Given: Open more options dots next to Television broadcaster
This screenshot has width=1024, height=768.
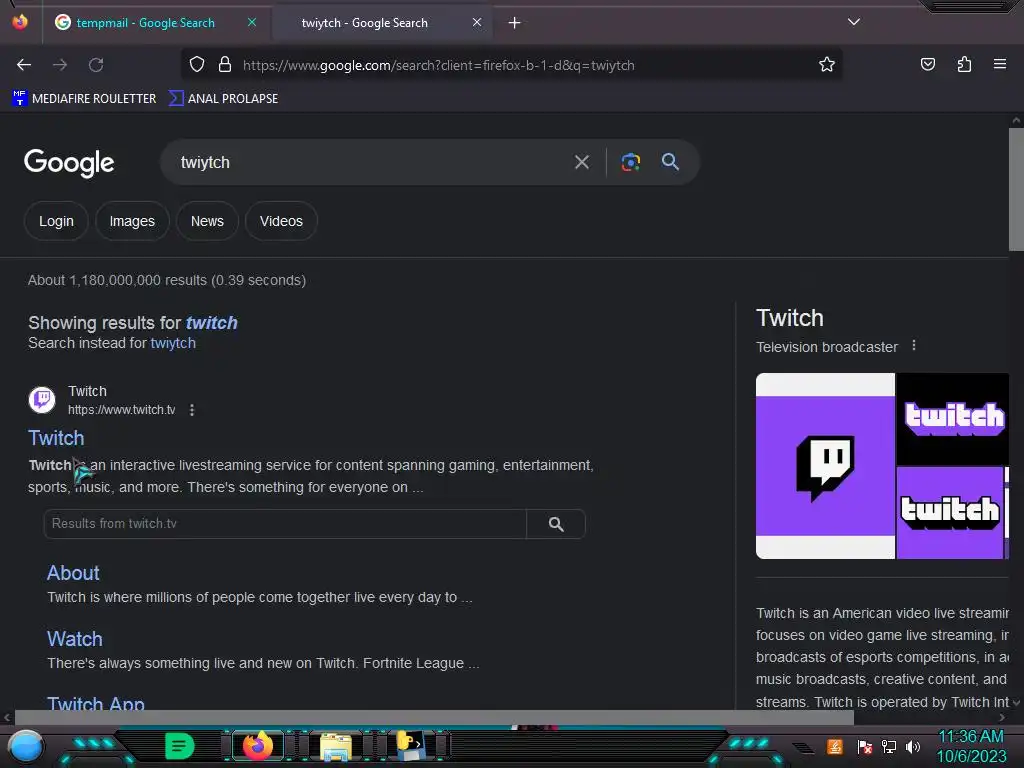Looking at the screenshot, I should 914,346.
